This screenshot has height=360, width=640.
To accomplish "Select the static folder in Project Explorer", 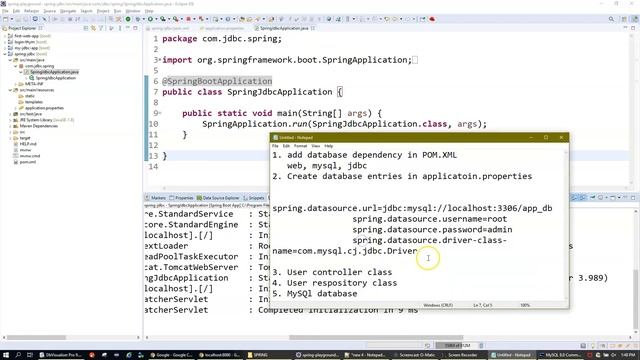I will pos(29,96).
